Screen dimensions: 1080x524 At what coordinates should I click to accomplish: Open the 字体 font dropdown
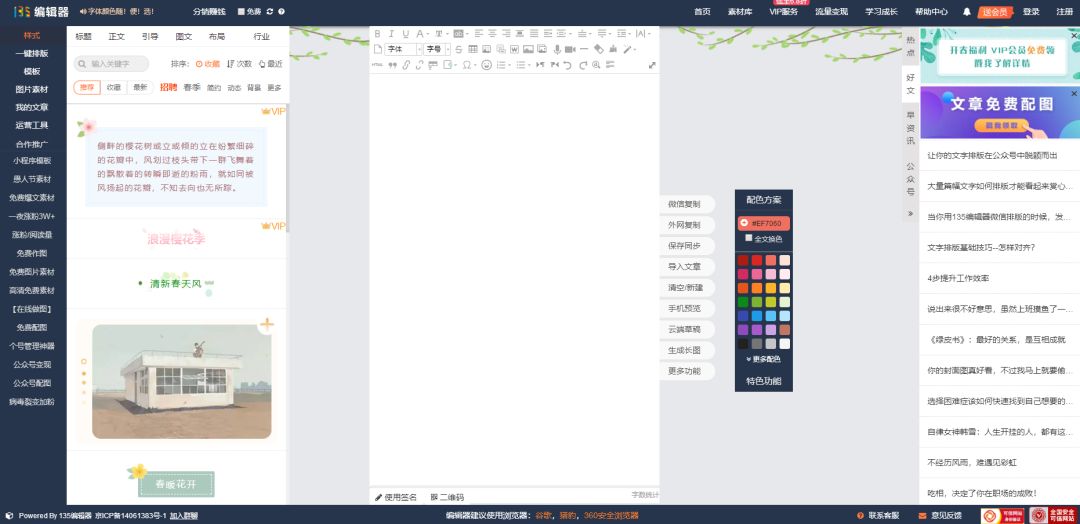[399, 49]
